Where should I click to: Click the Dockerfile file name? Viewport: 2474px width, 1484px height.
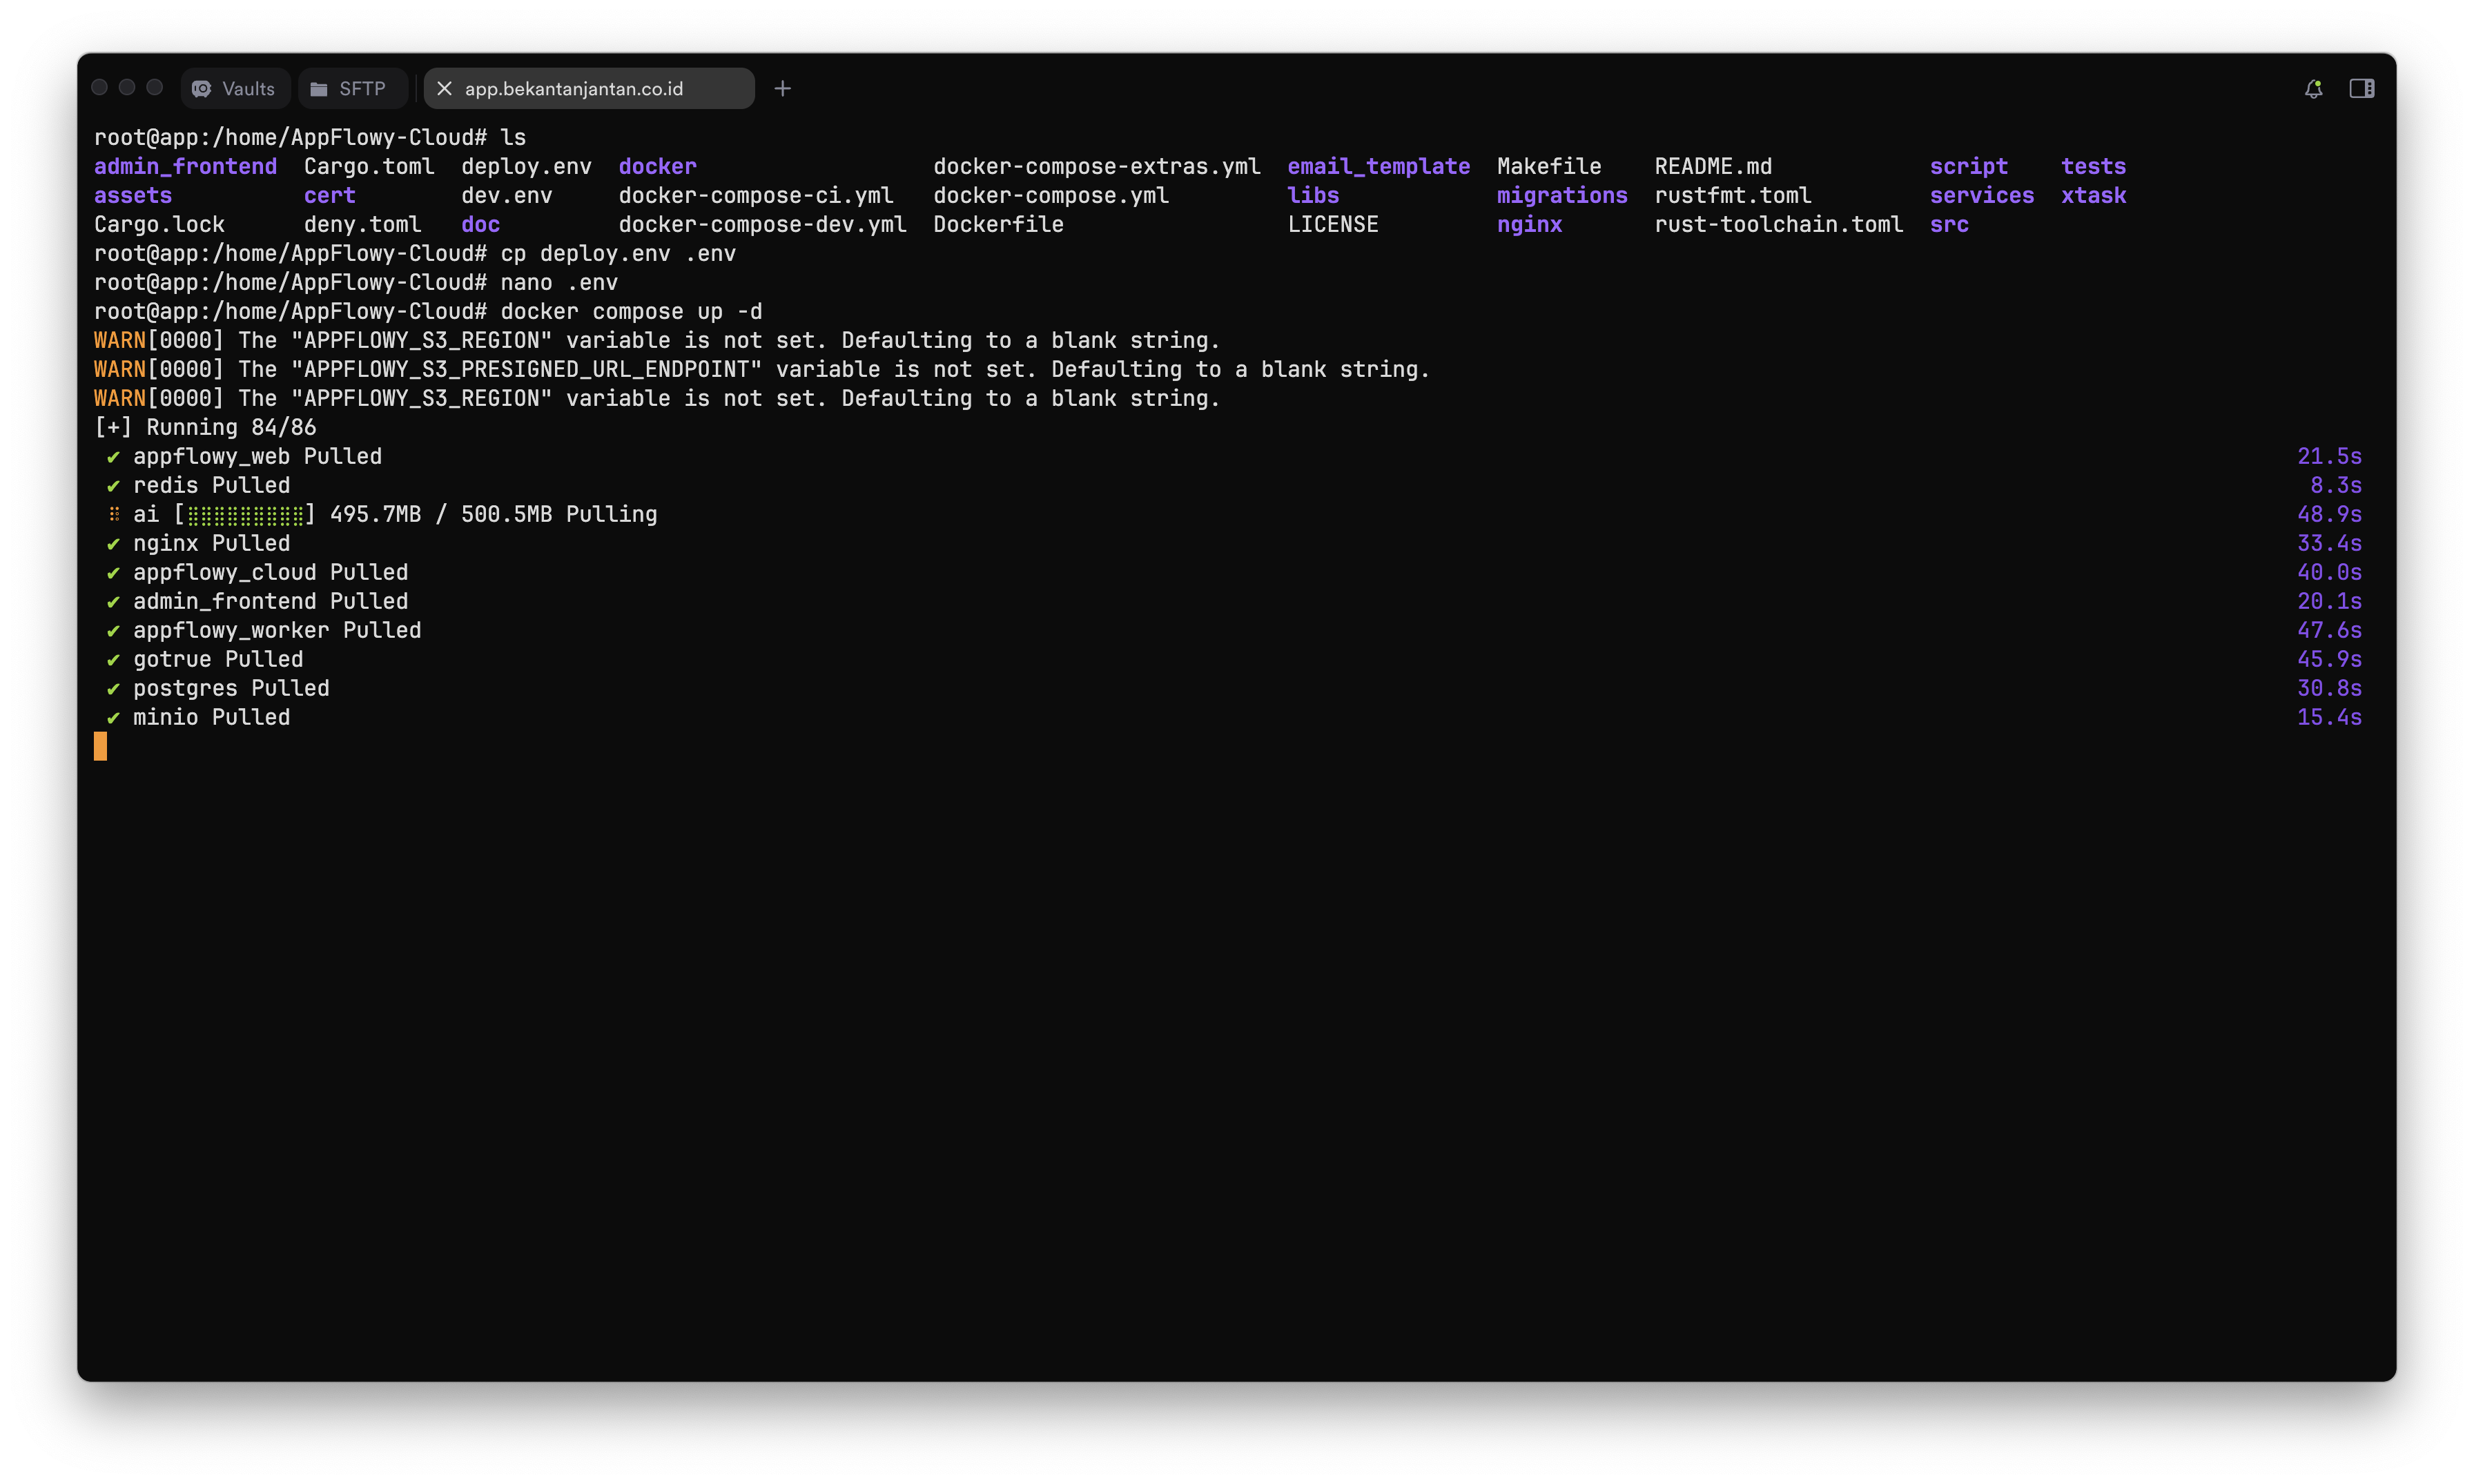[999, 224]
